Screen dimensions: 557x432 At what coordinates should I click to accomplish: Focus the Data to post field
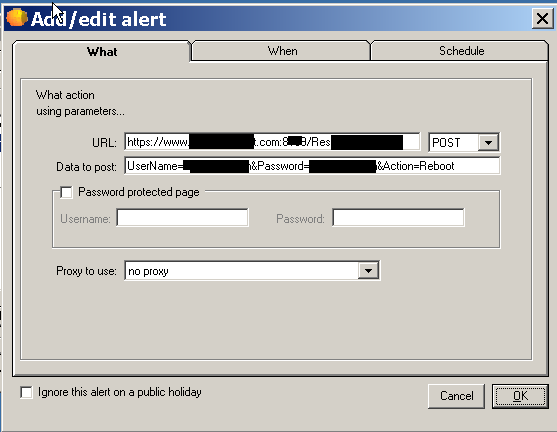tap(312, 166)
